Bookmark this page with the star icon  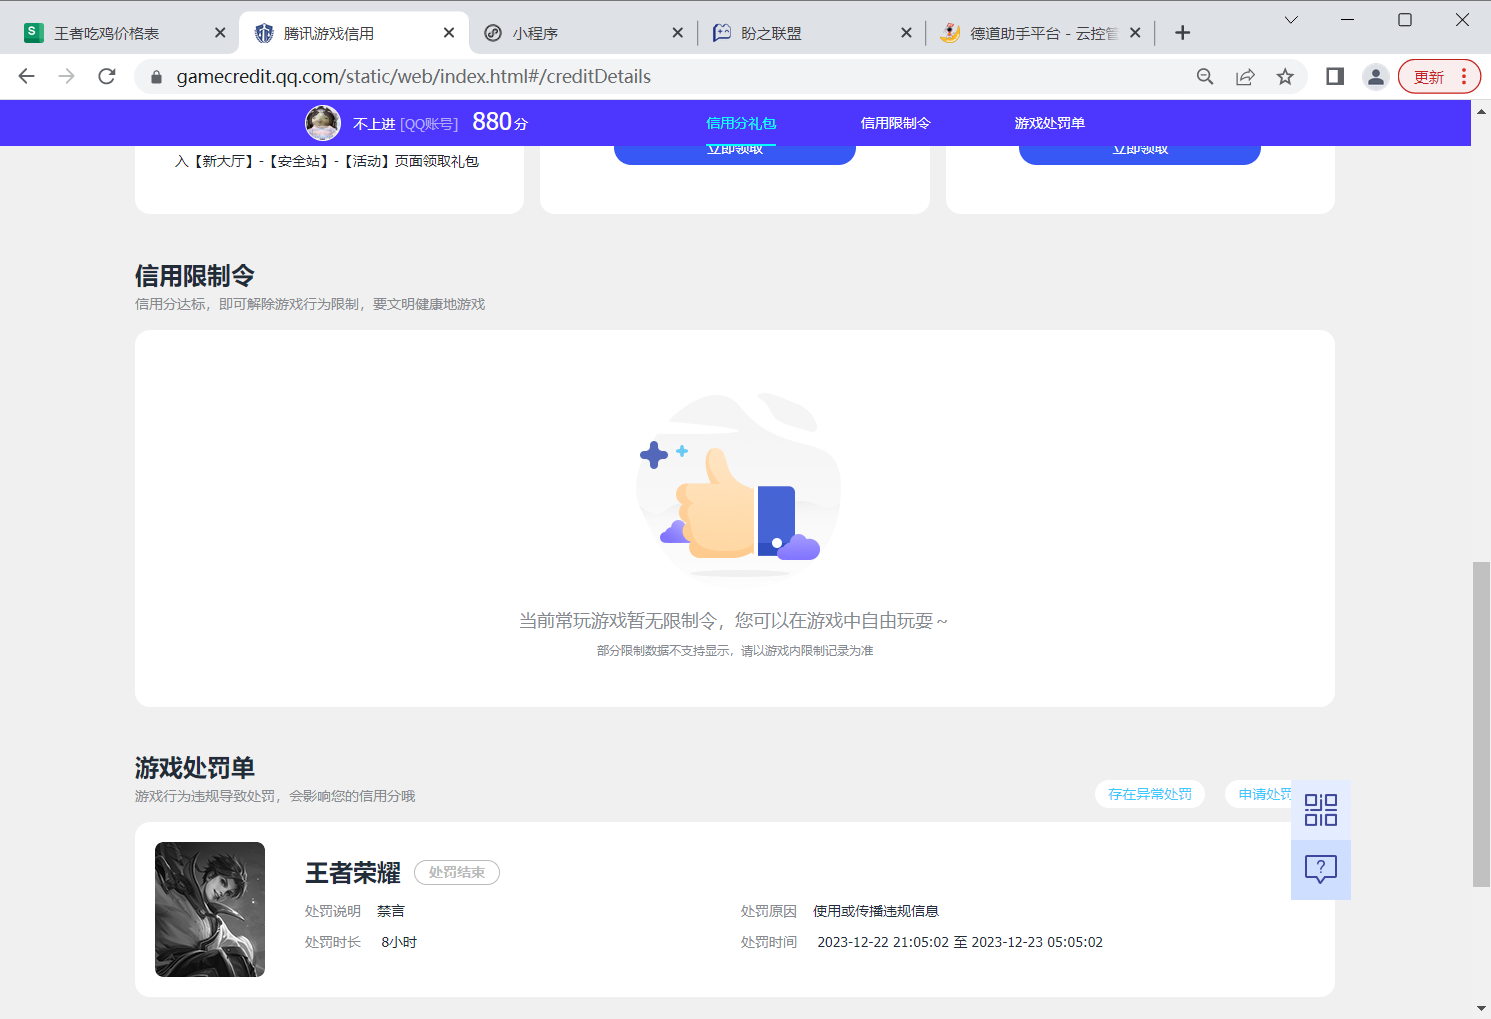pyautogui.click(x=1285, y=77)
